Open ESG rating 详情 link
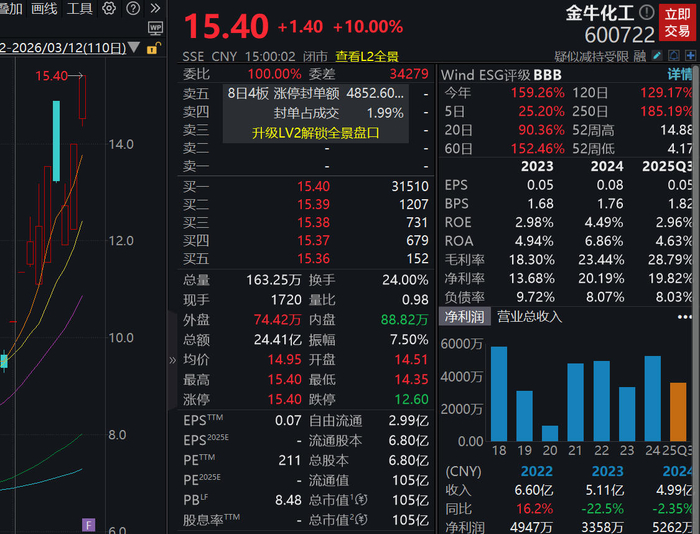The width and height of the screenshot is (700, 534). (679, 74)
